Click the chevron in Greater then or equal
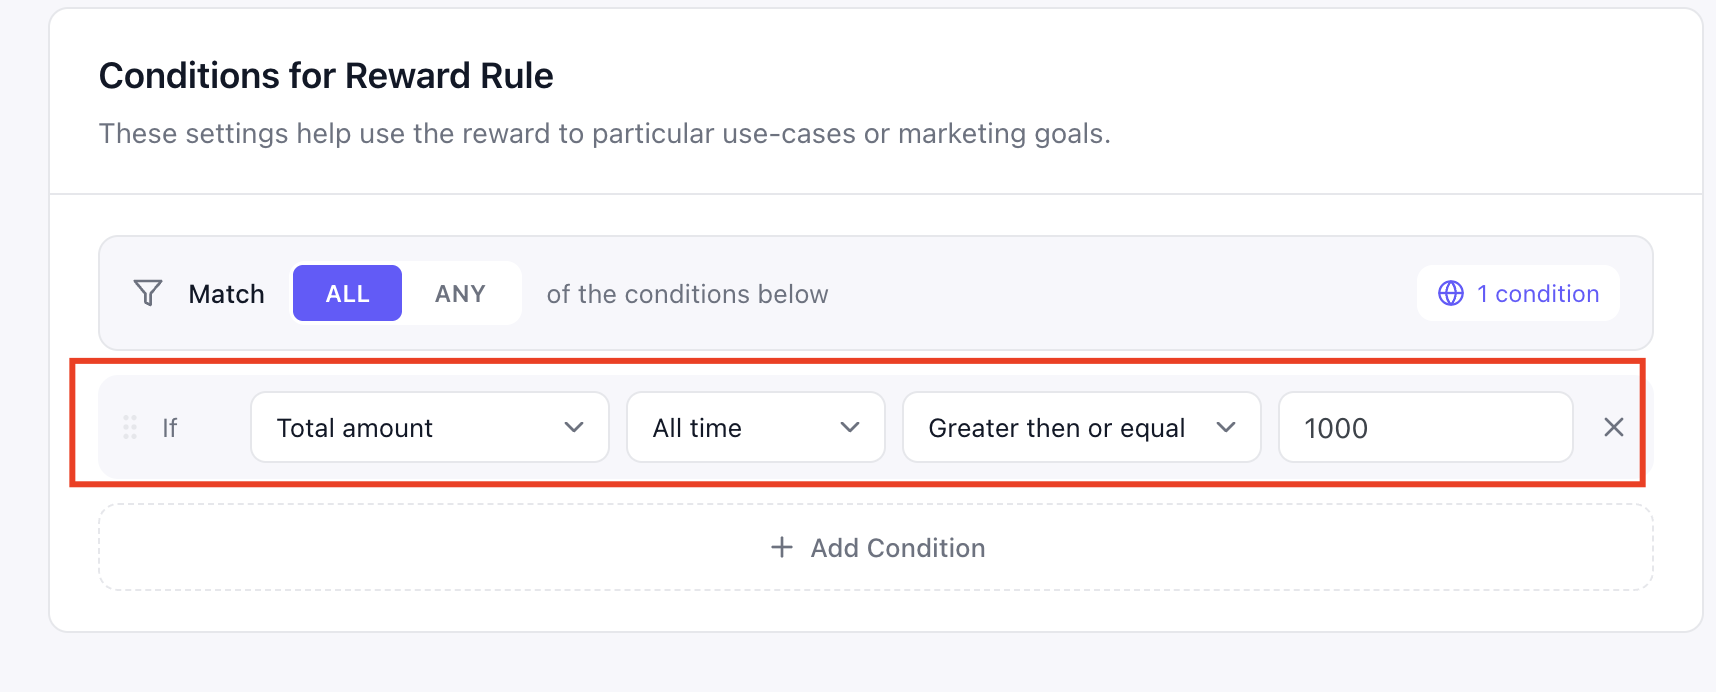 point(1226,427)
